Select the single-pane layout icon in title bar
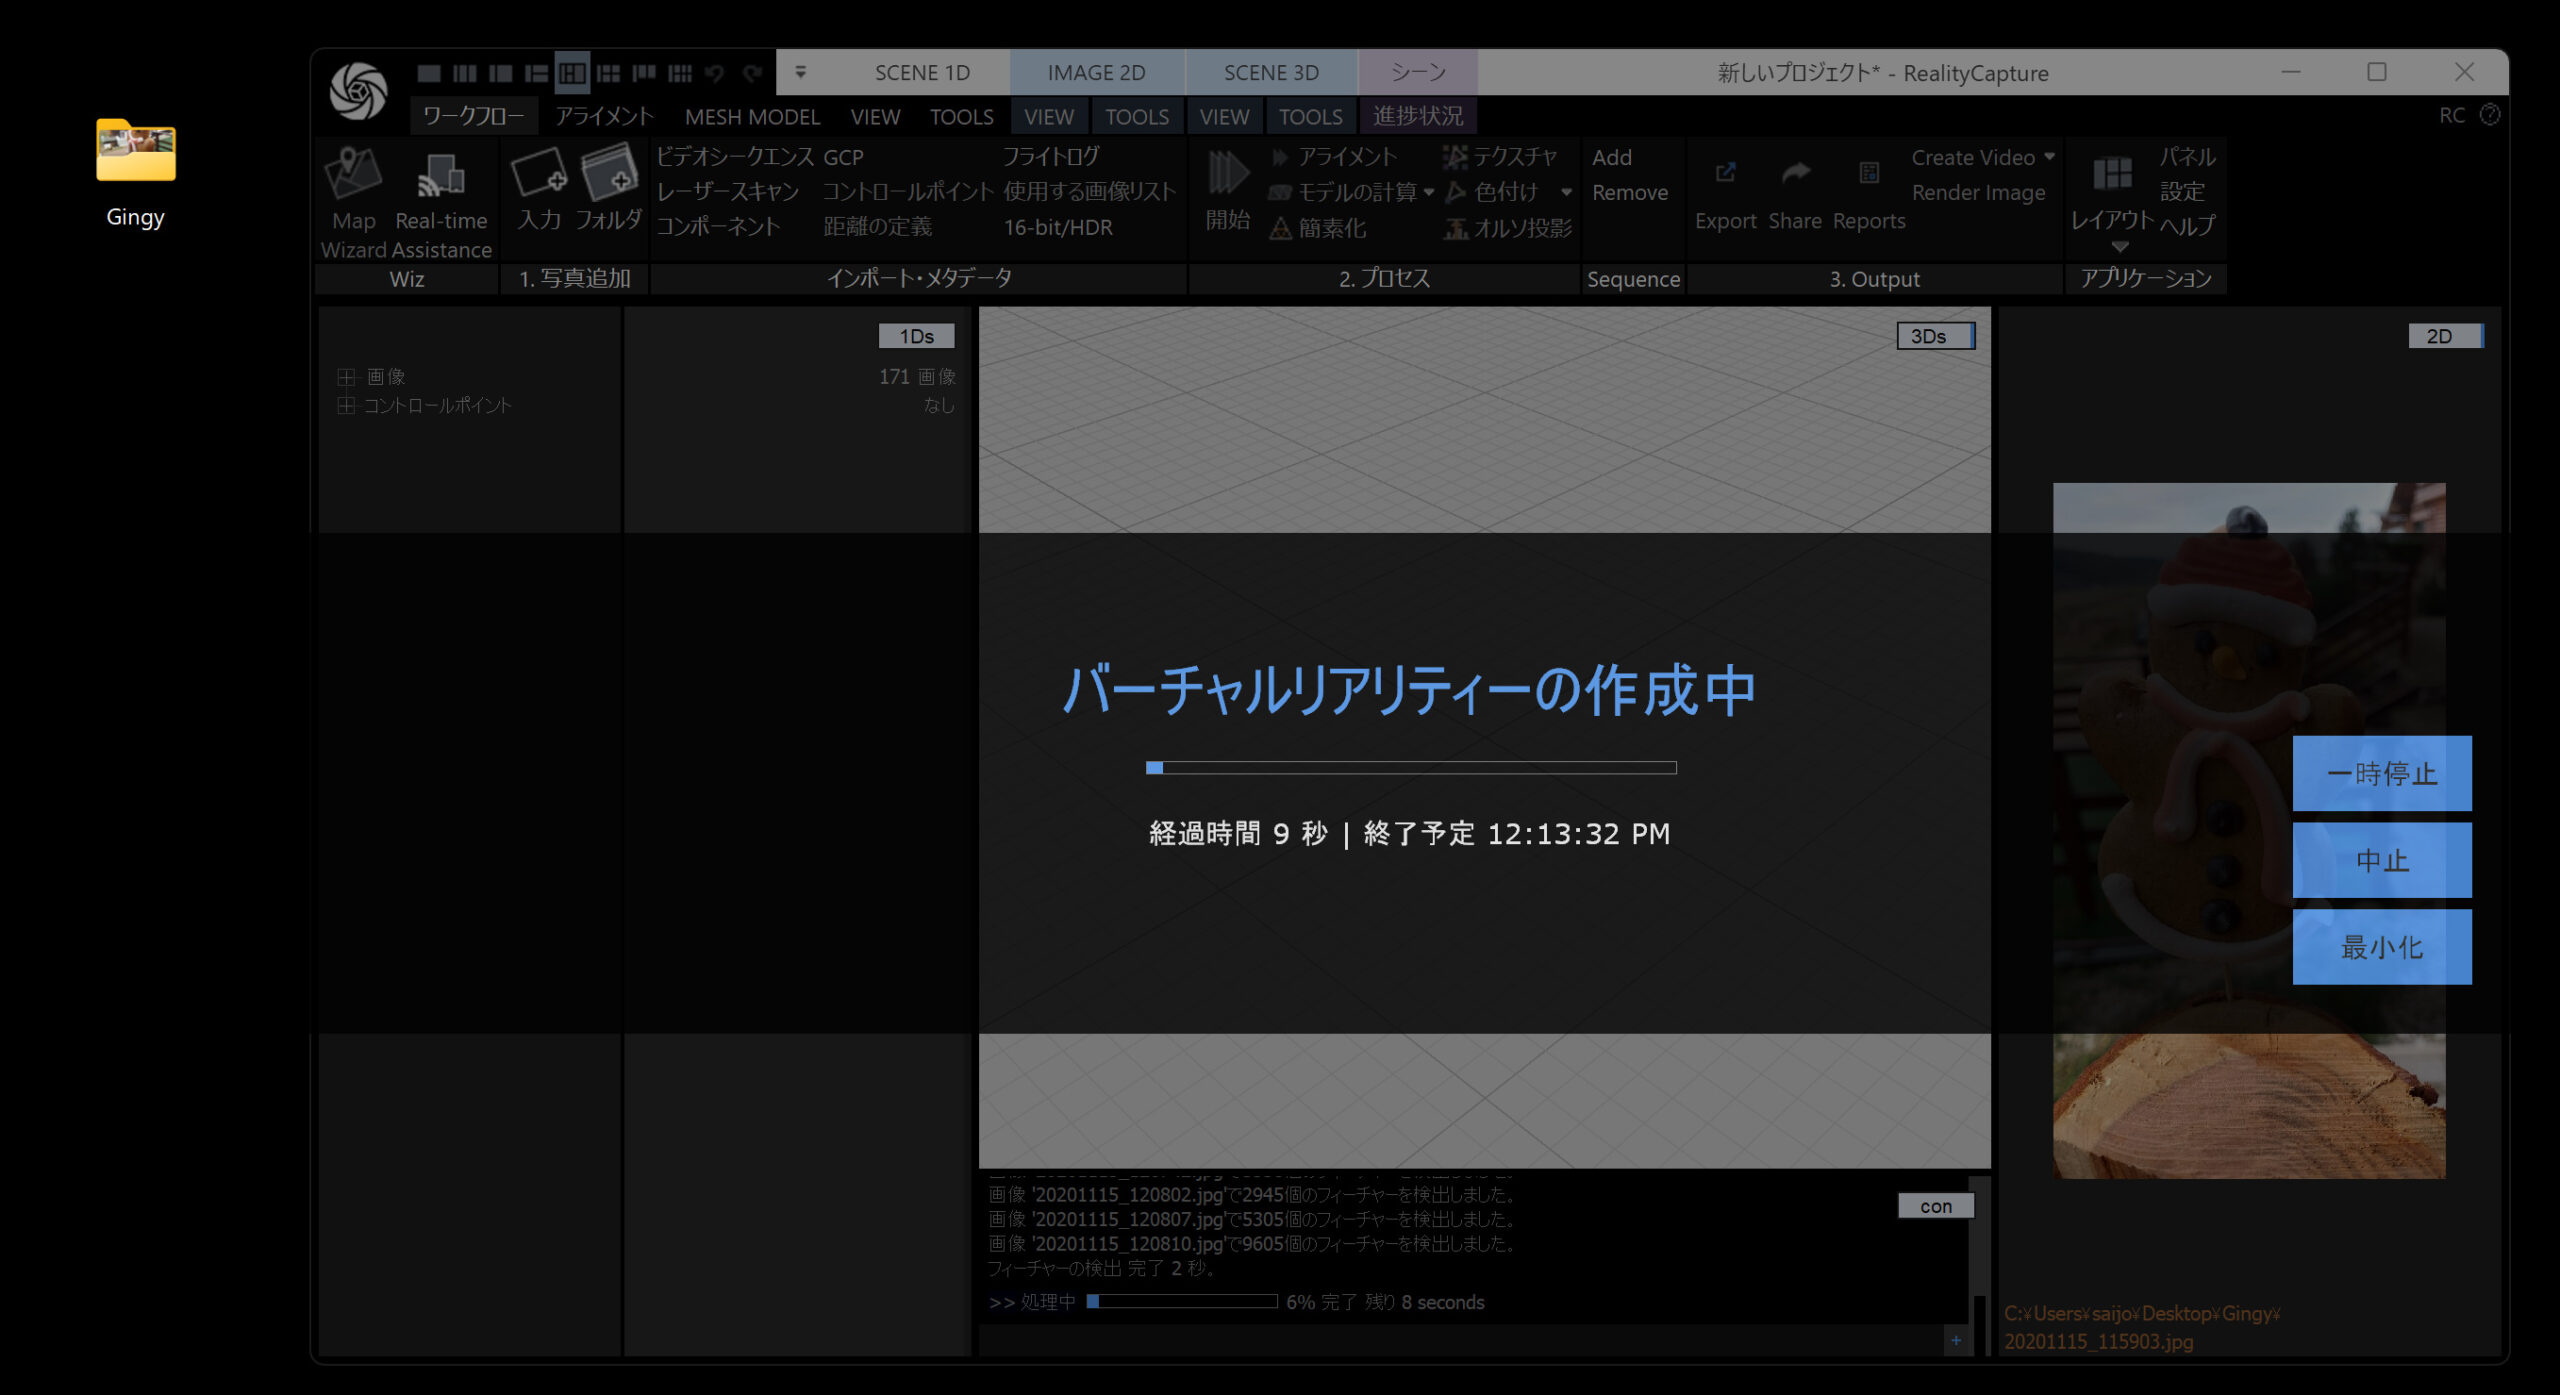 click(x=429, y=73)
